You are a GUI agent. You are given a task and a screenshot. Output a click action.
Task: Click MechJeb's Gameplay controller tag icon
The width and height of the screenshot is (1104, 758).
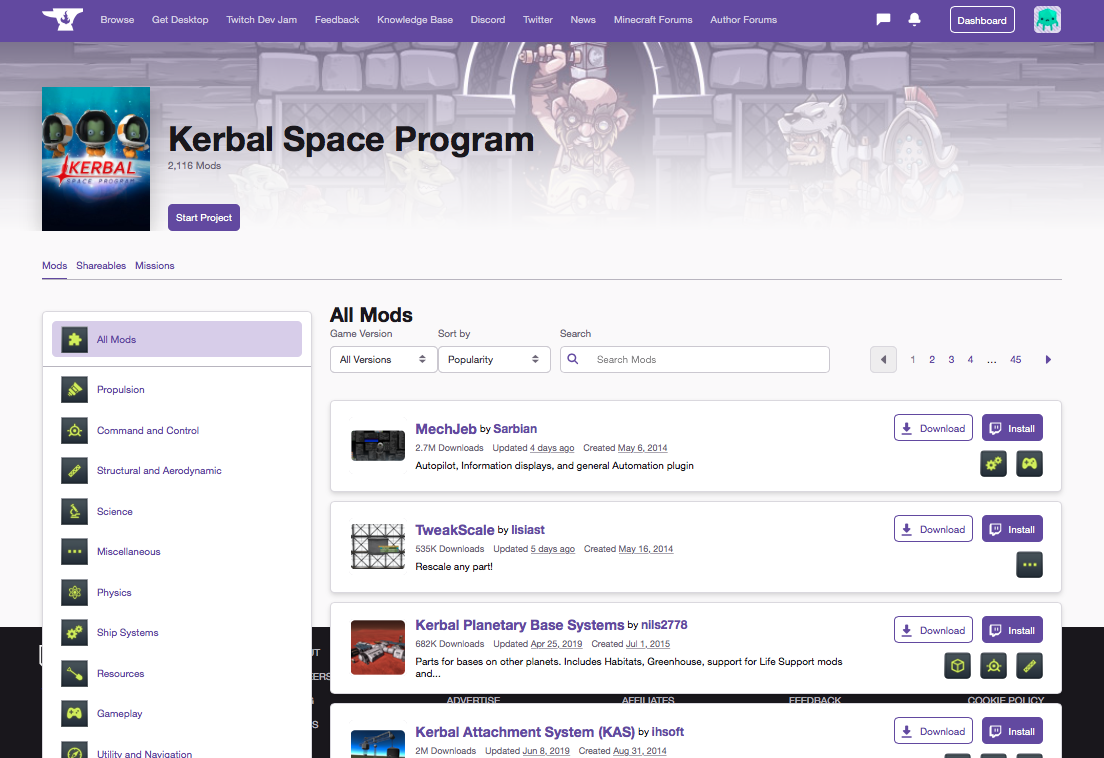[x=1029, y=464]
